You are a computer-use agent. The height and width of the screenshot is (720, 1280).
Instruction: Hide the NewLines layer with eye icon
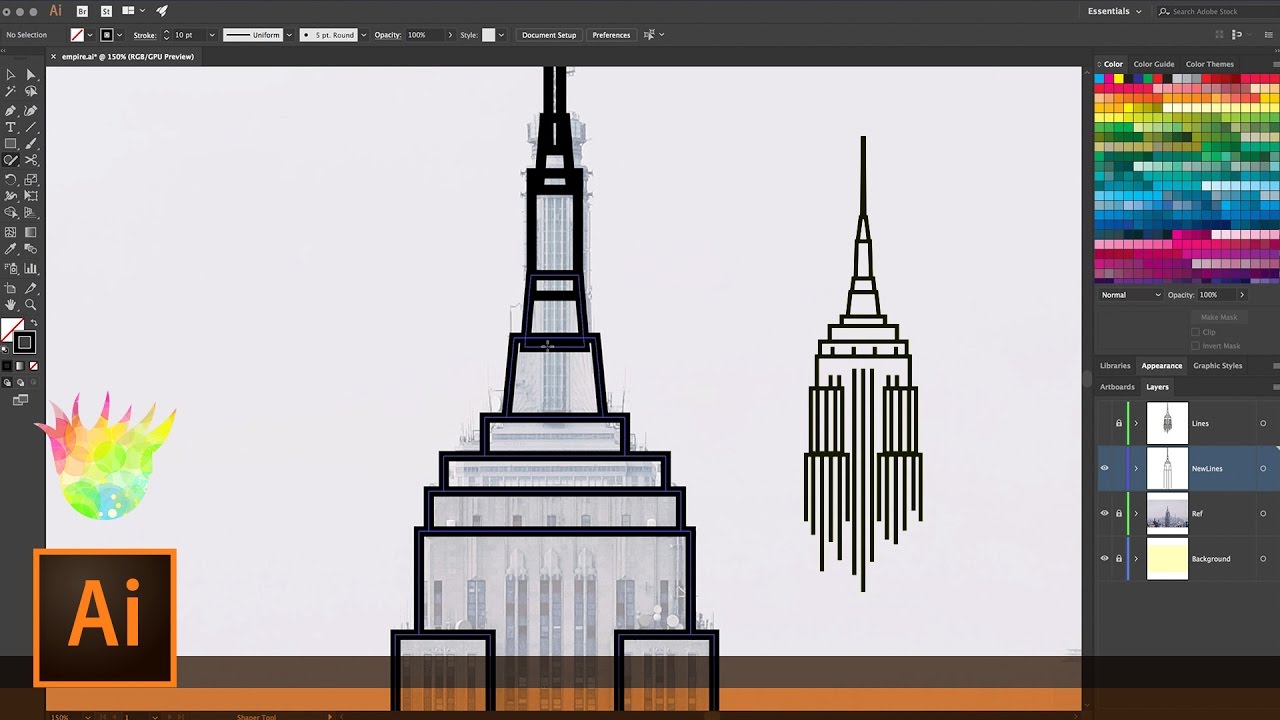(x=1104, y=468)
